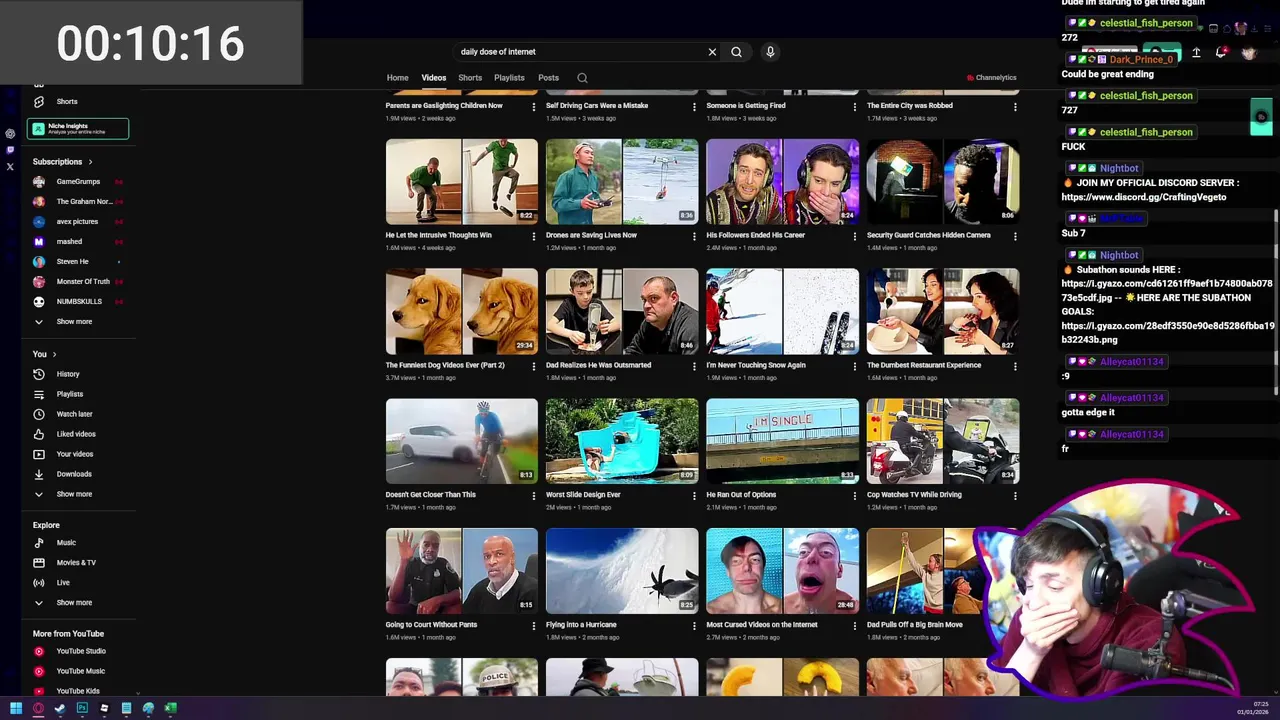
Task: Play 'He Let the Intrusive Thoughts Win' thumbnail
Action: tap(462, 181)
